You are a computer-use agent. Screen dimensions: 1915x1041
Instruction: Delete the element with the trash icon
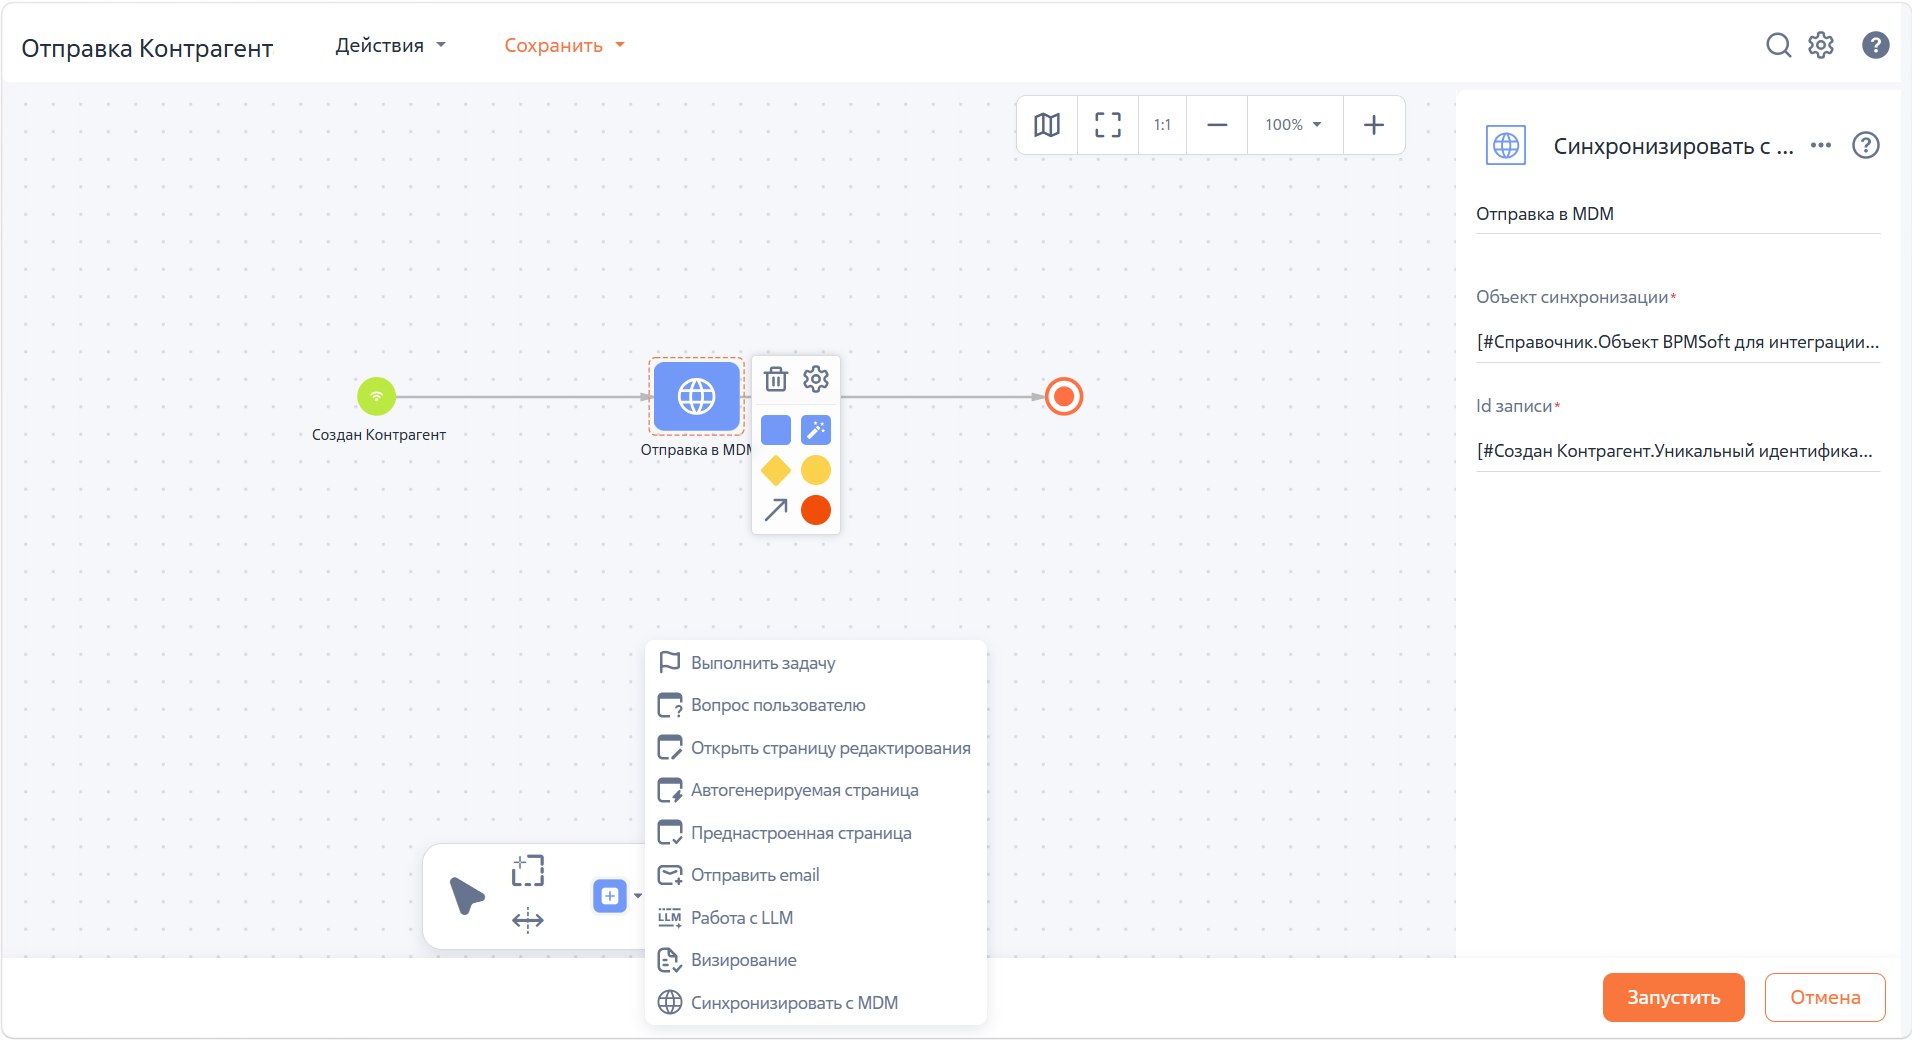point(776,379)
